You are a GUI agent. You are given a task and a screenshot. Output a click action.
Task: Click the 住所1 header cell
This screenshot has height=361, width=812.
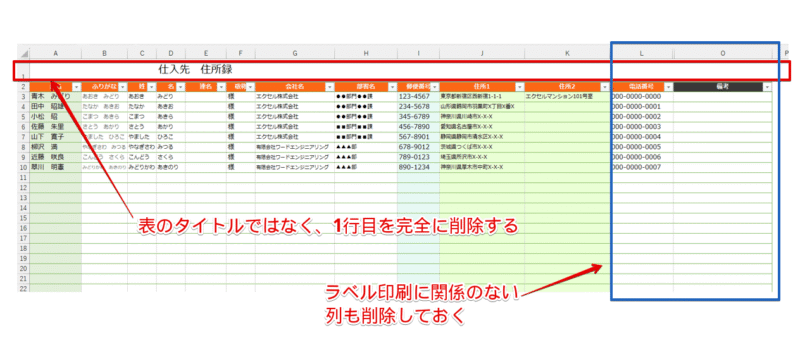click(482, 87)
